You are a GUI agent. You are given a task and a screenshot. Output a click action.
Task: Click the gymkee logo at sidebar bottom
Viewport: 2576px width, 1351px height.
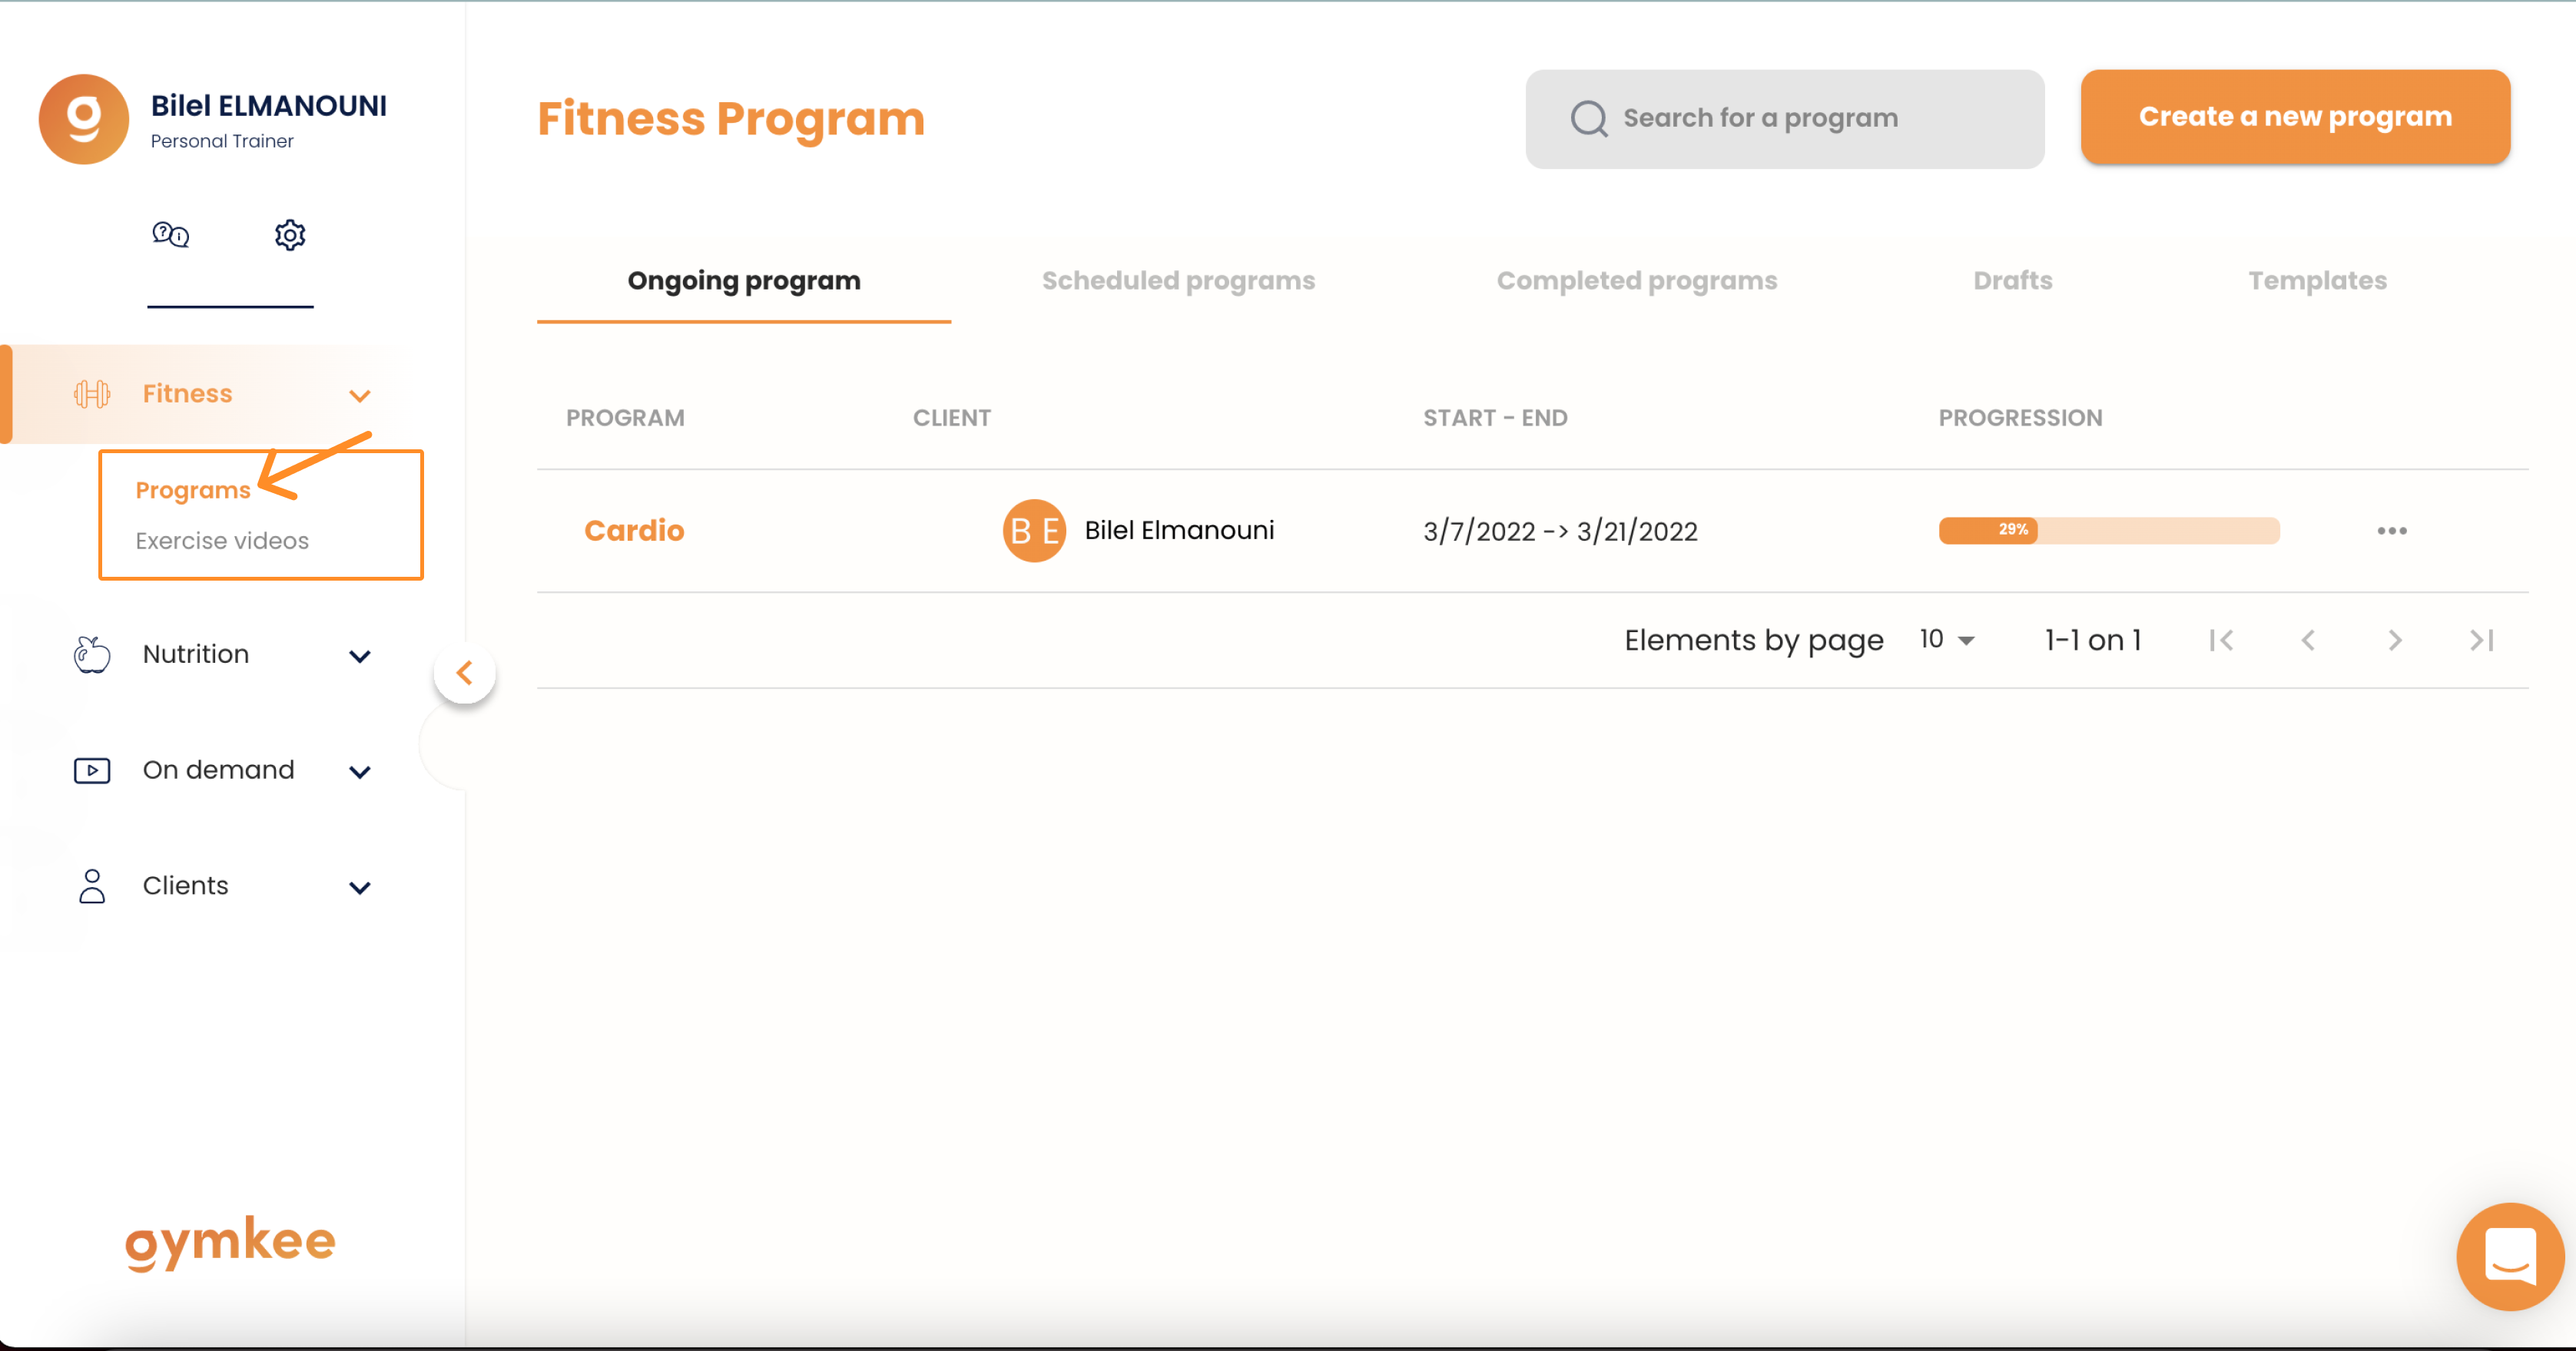tap(230, 1243)
